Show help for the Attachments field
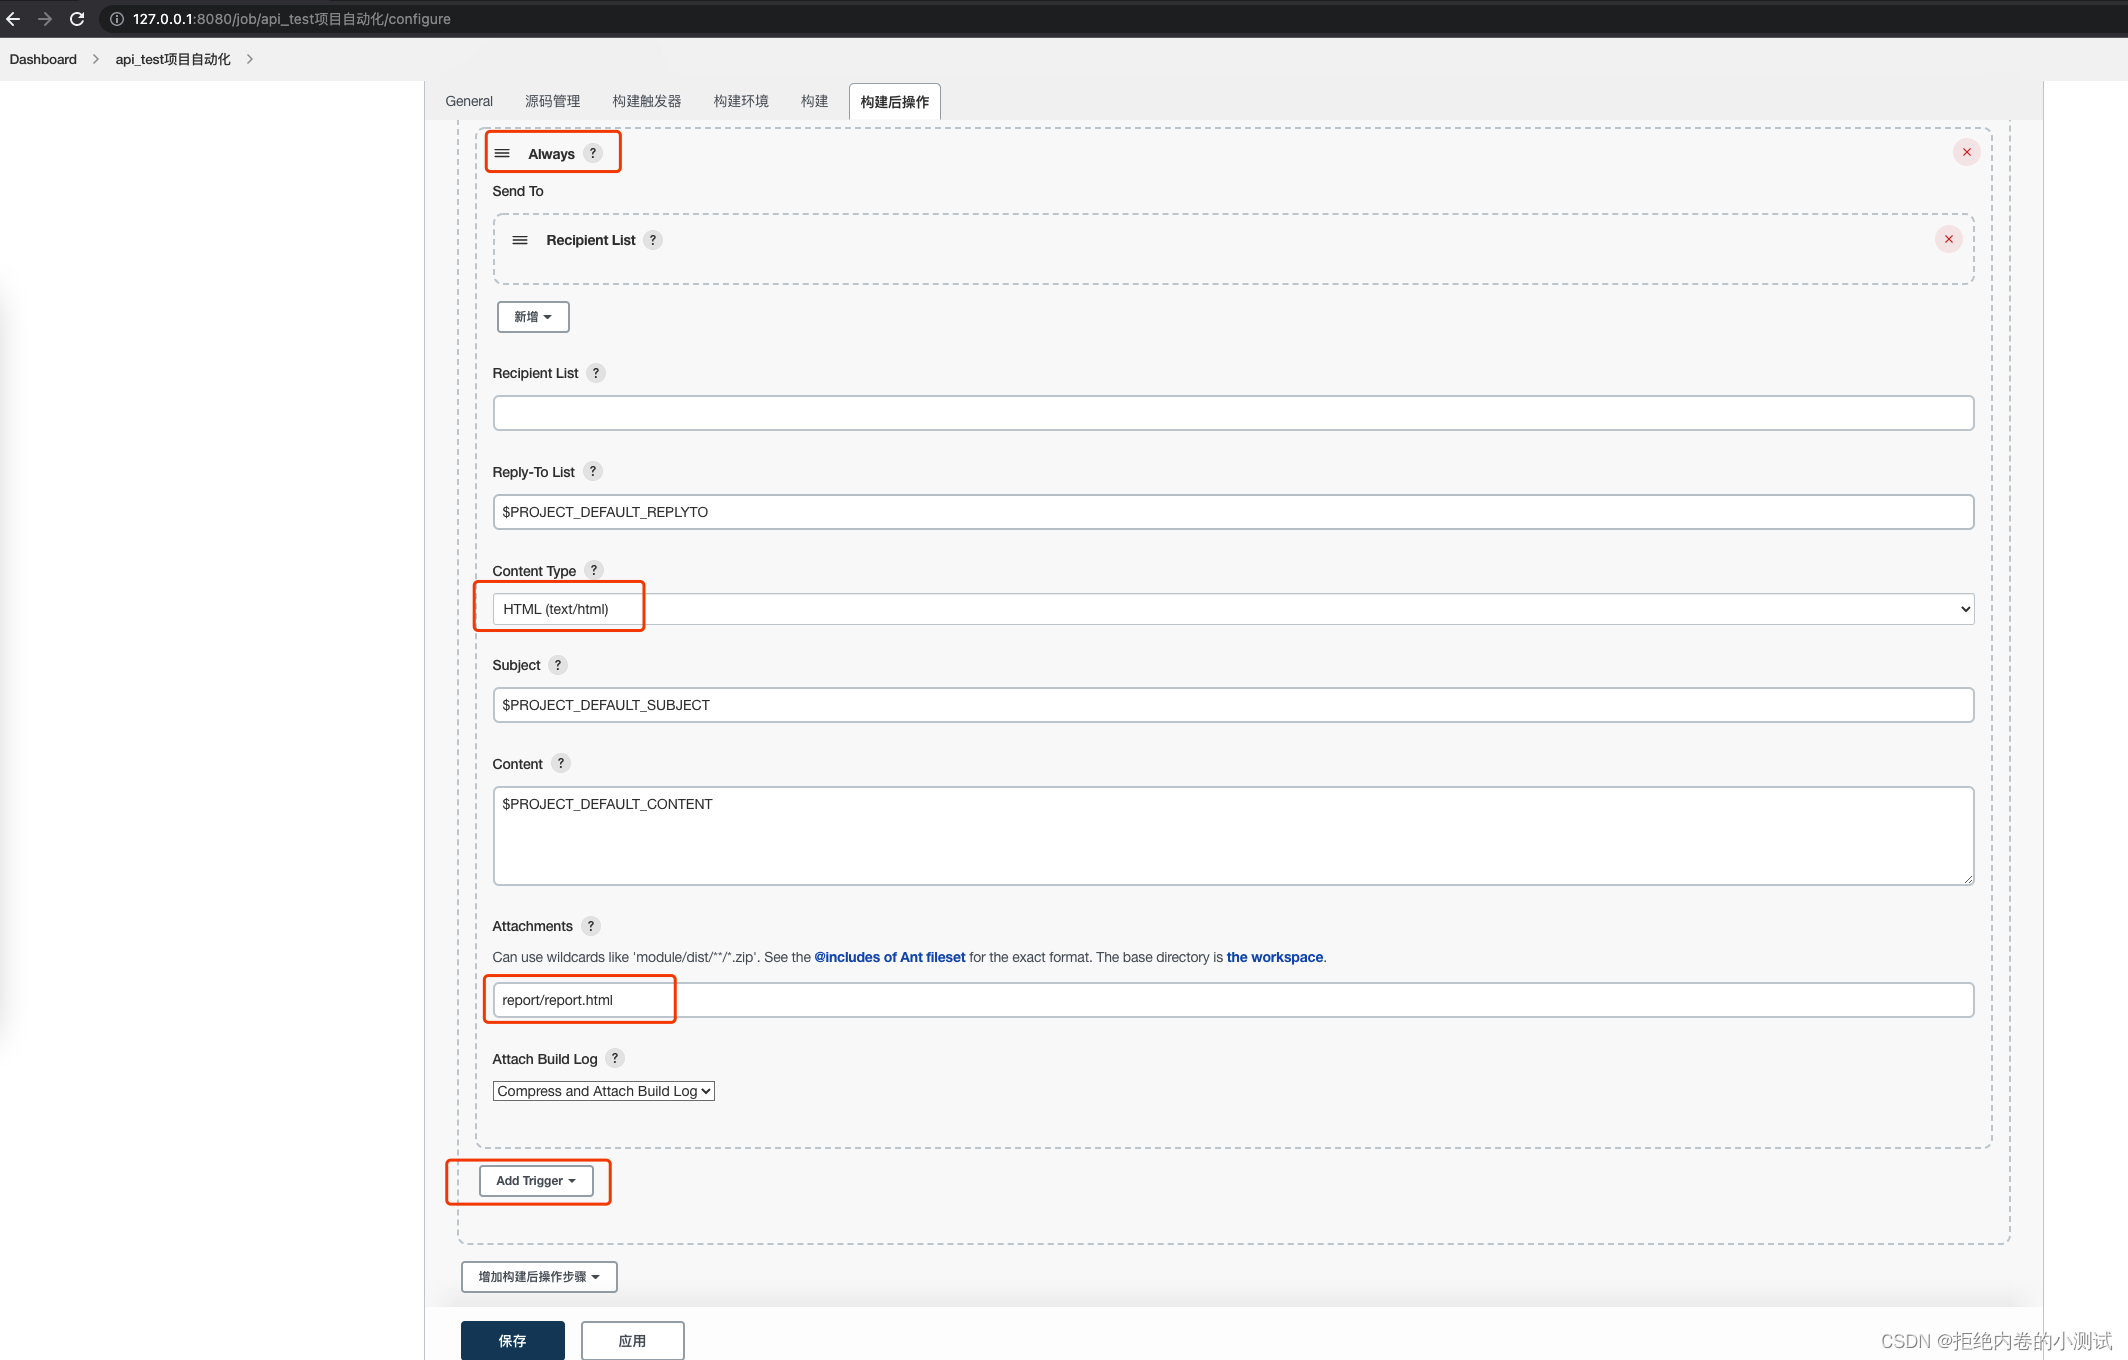 coord(591,926)
